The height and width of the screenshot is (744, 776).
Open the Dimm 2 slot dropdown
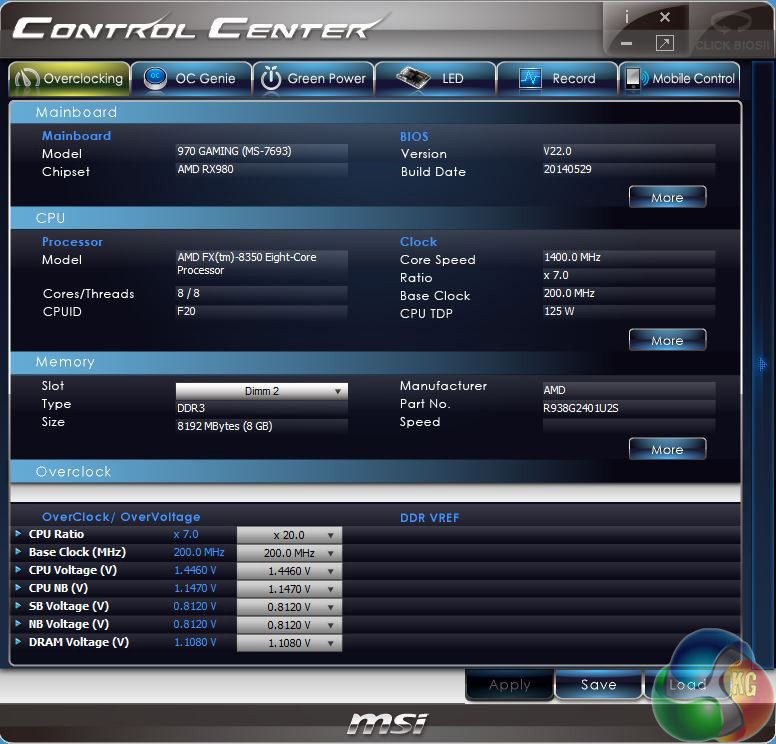tap(262, 391)
